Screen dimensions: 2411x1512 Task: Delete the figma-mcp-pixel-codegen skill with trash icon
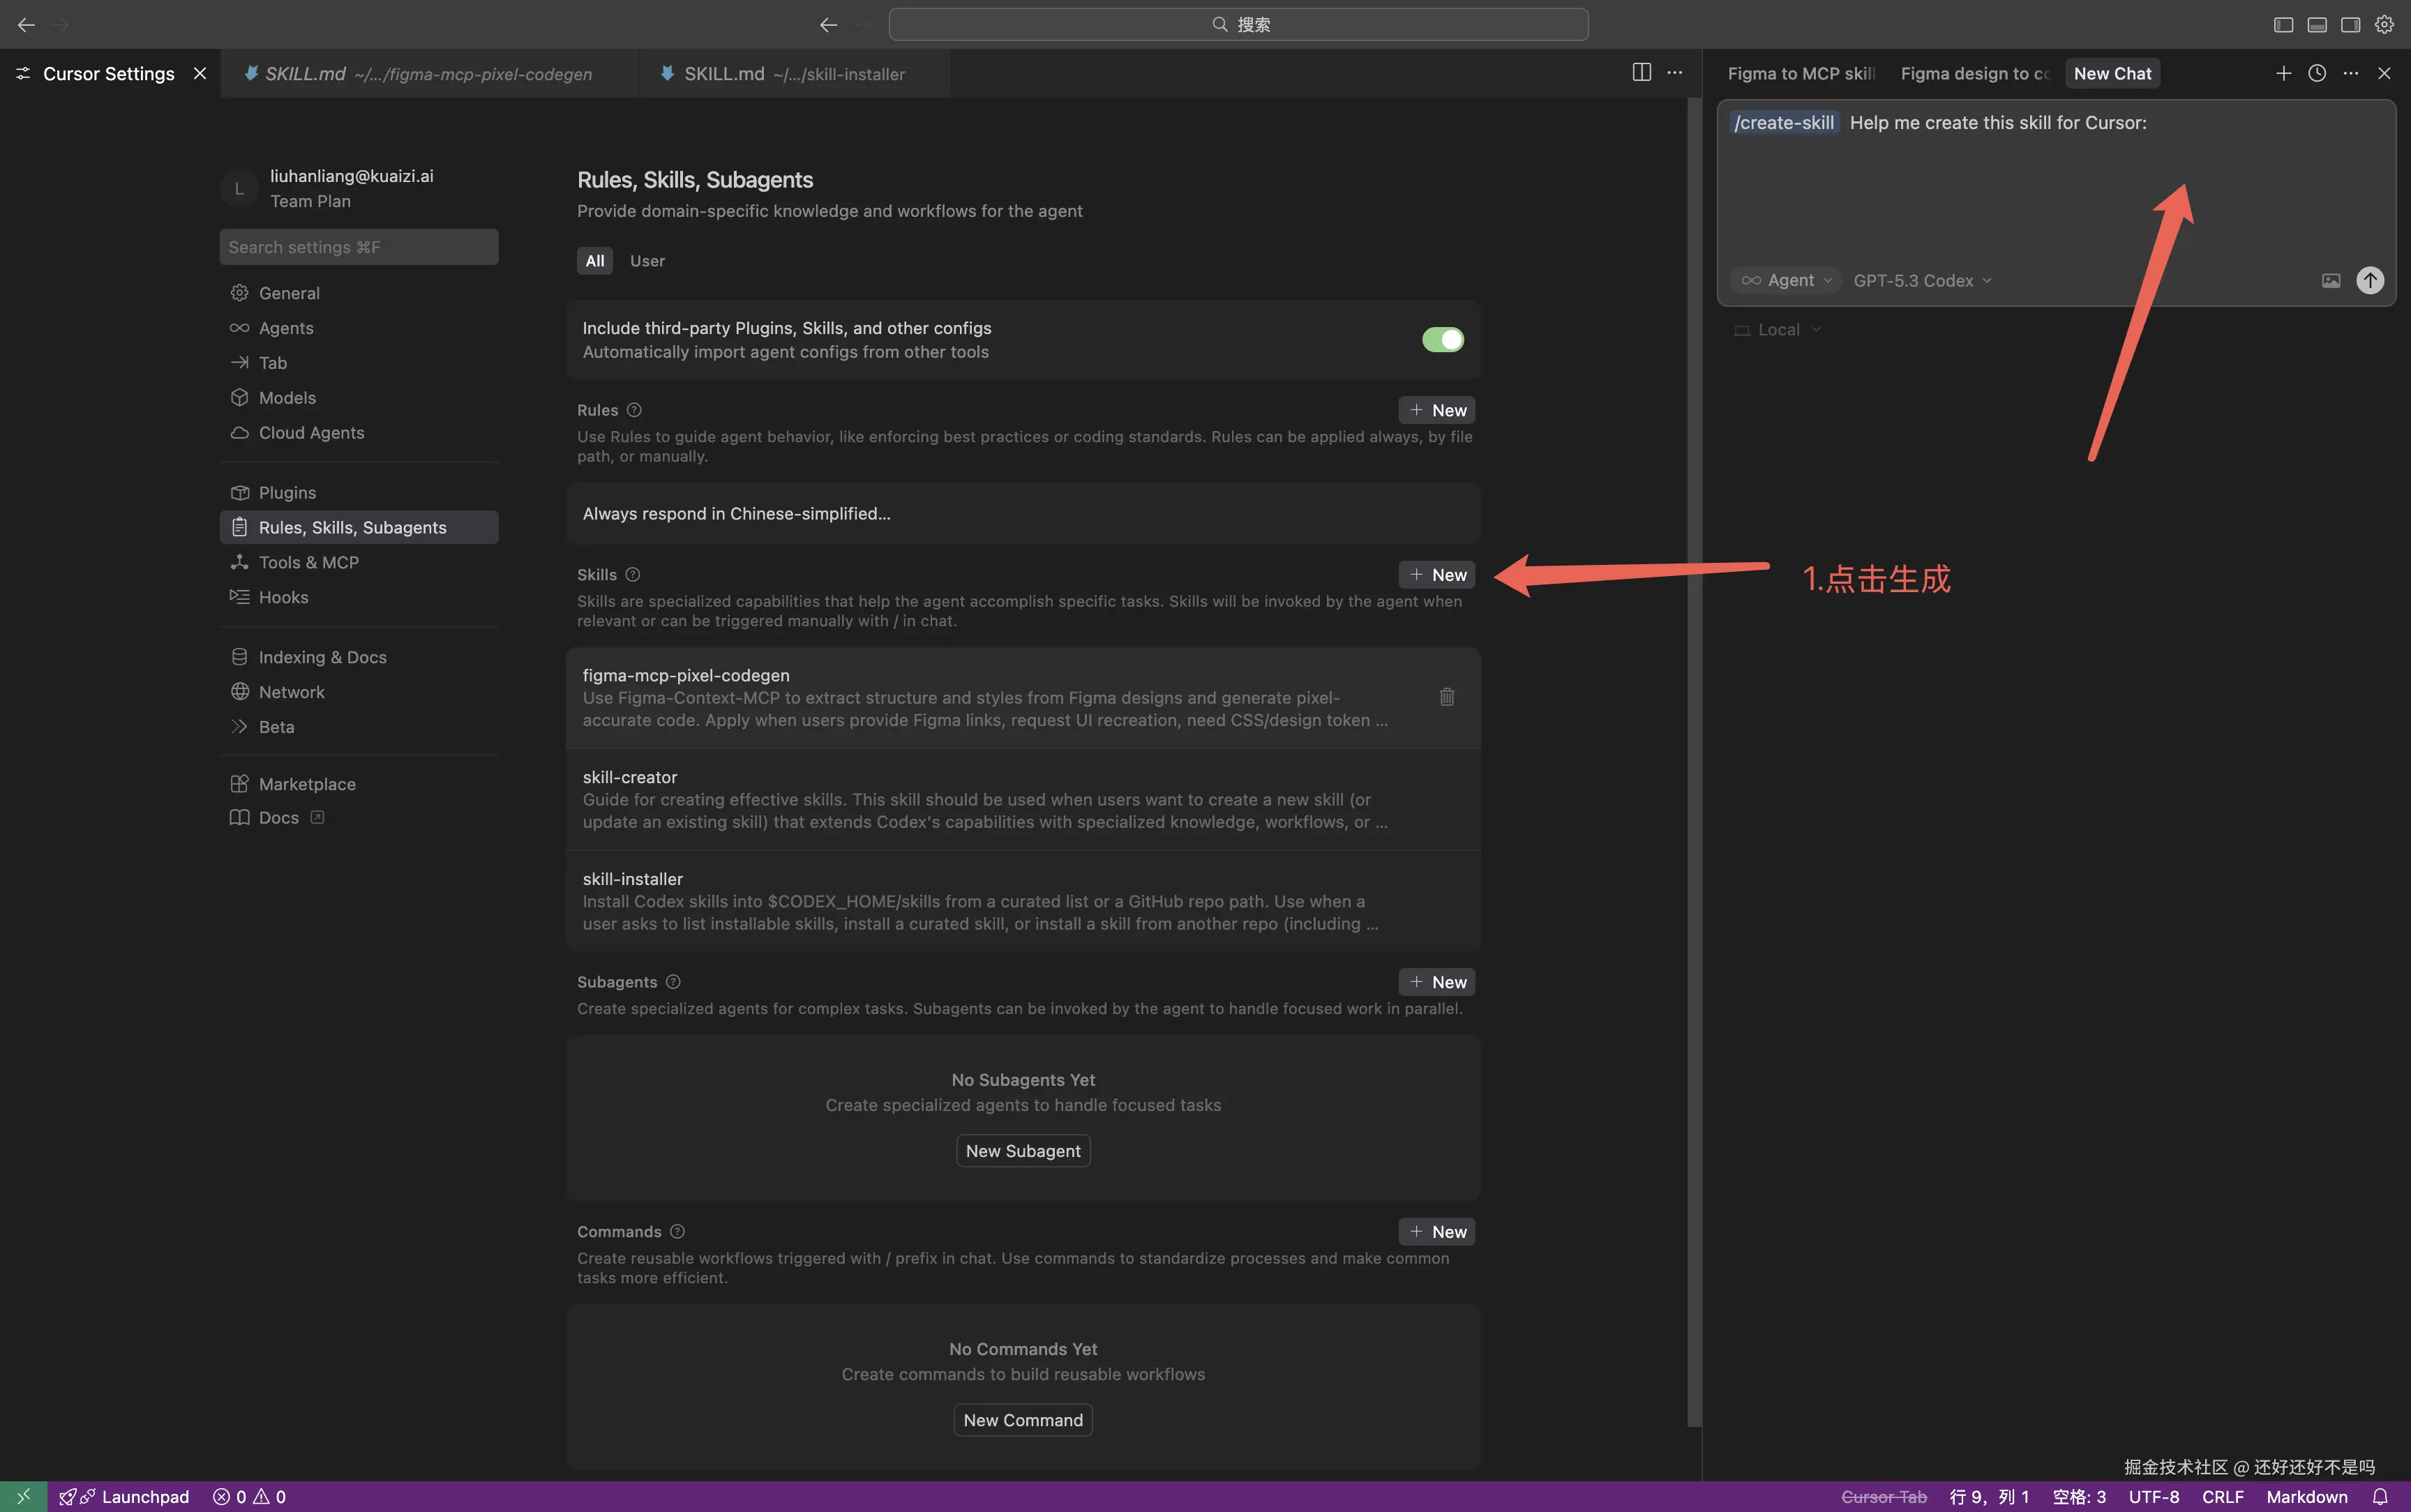(x=1446, y=697)
